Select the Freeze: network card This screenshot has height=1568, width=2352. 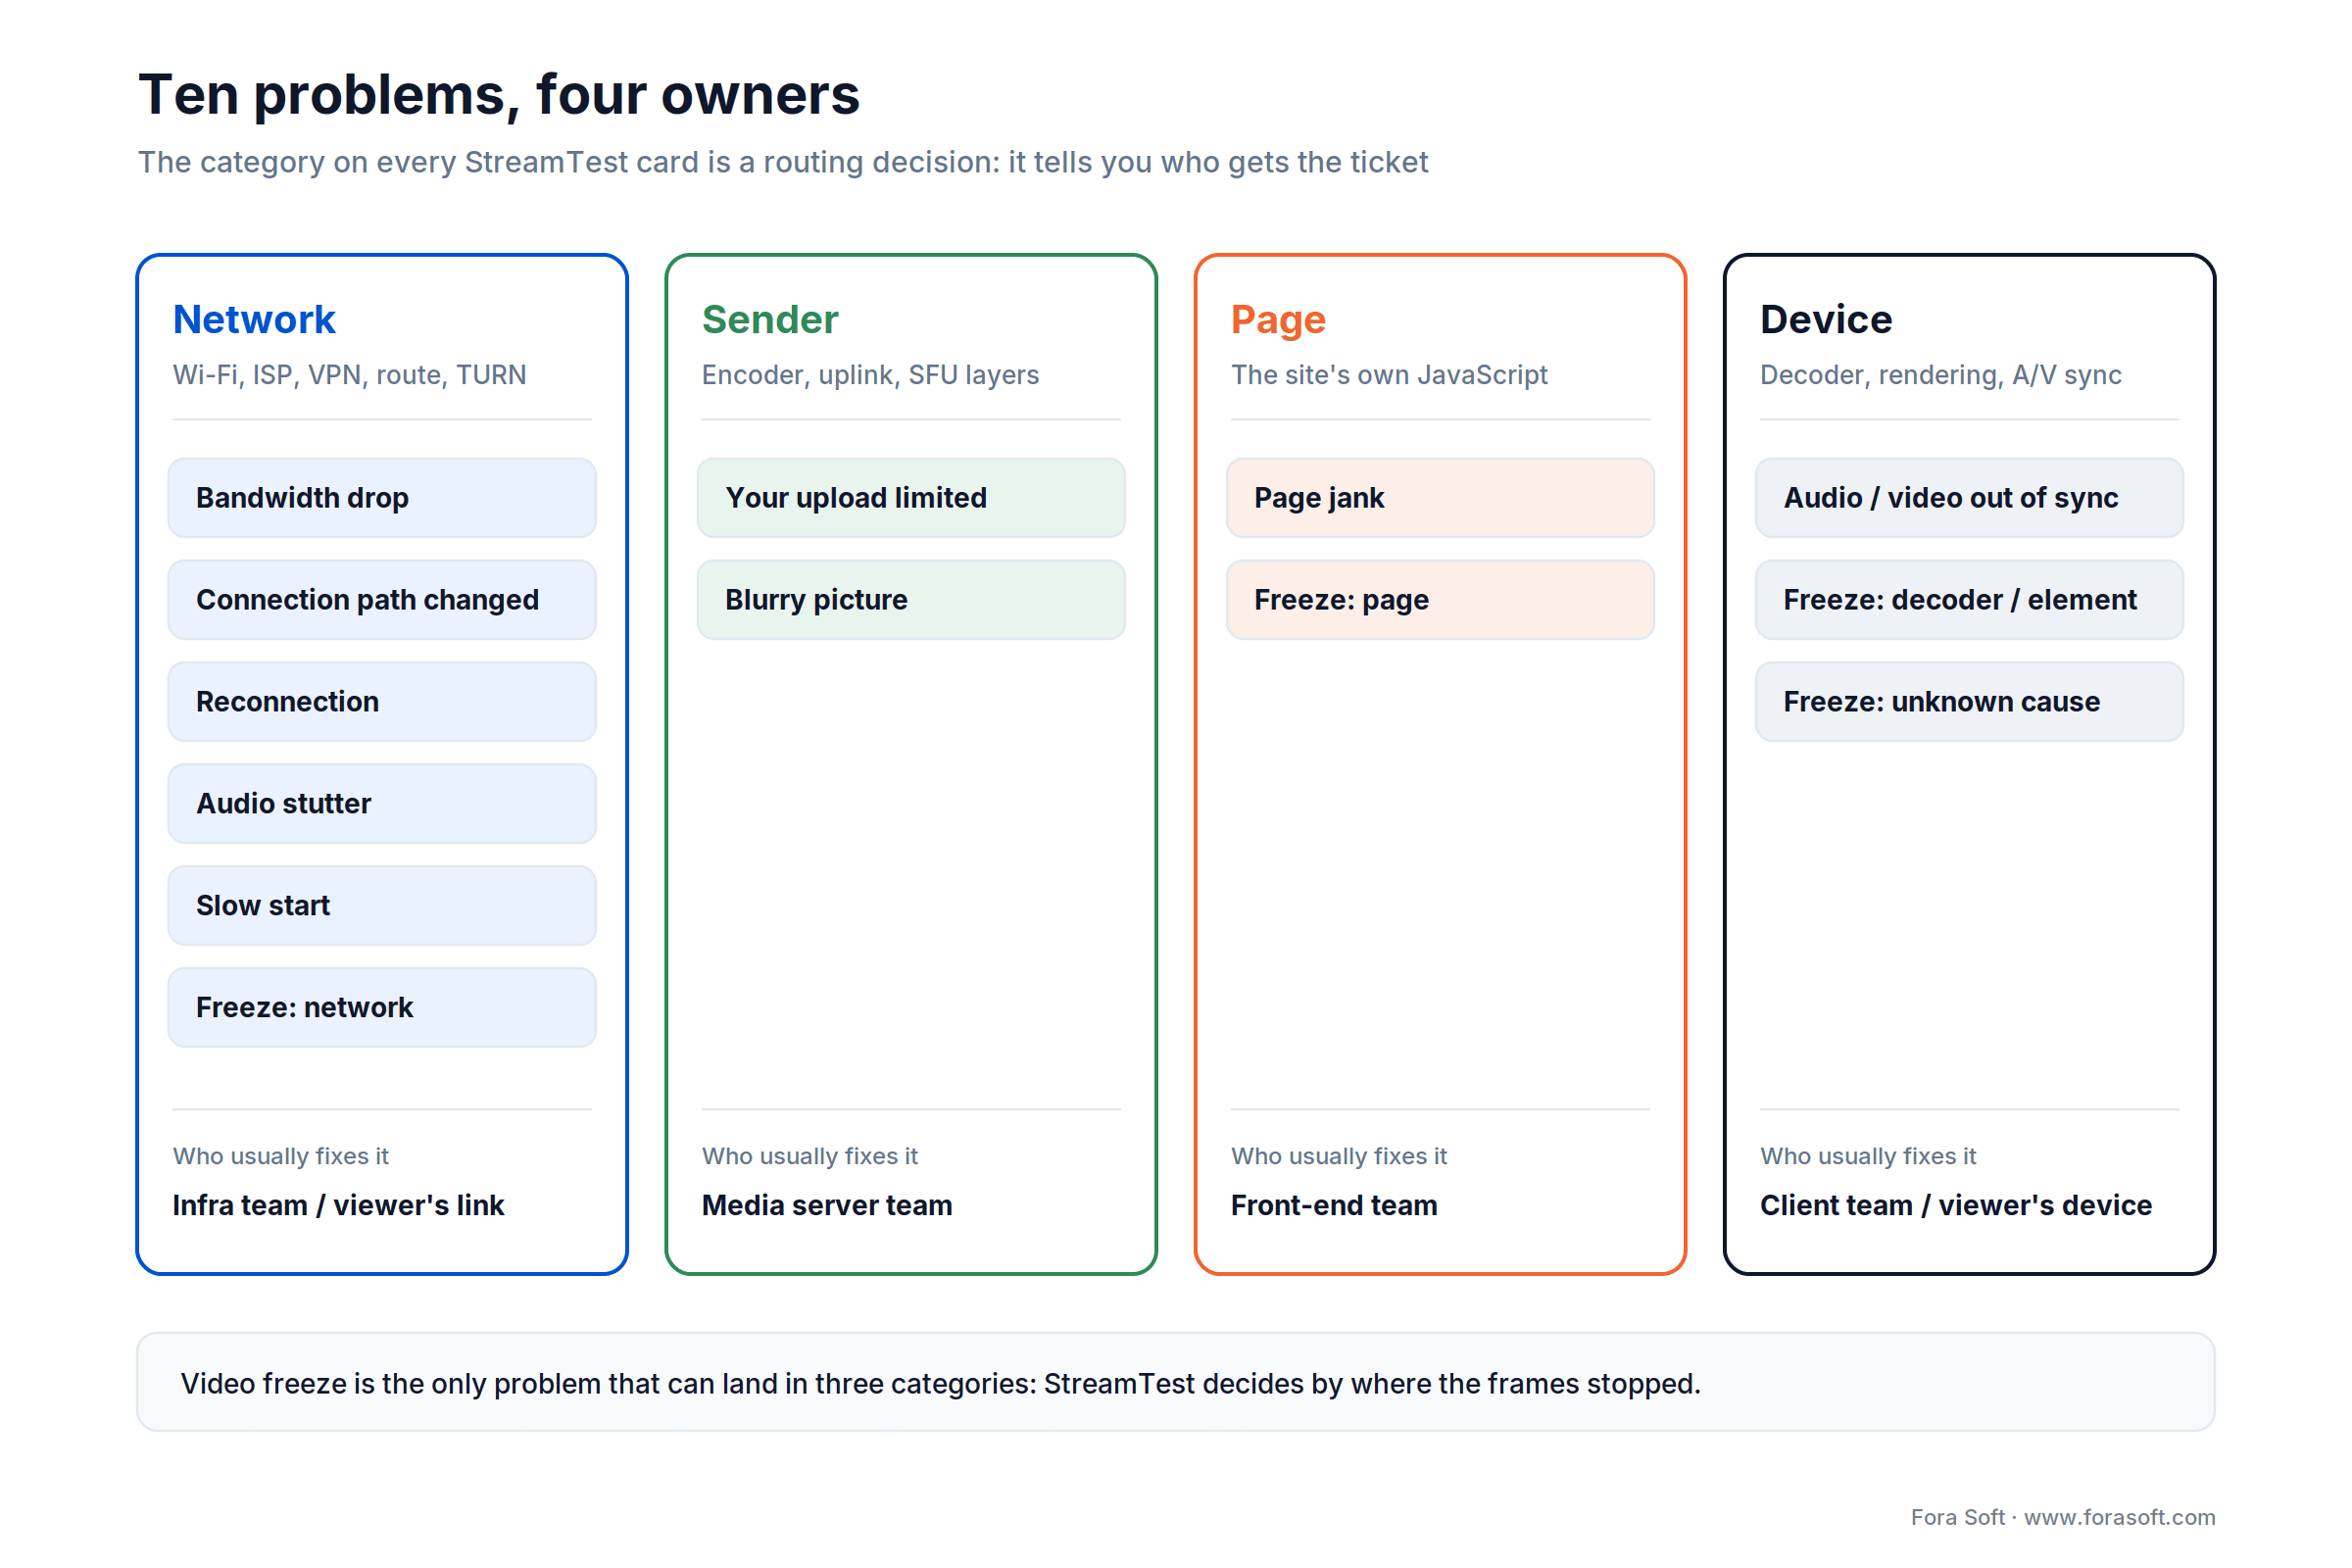click(382, 1008)
